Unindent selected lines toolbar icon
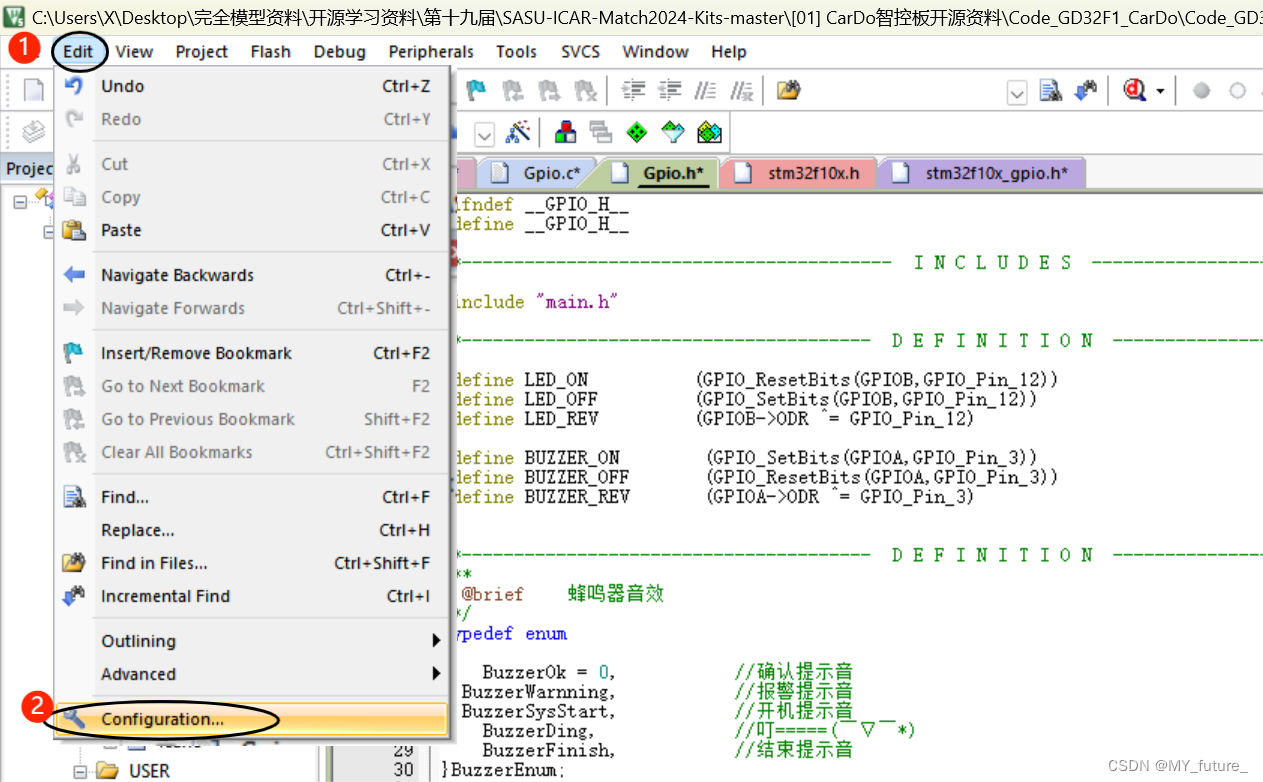 669,91
